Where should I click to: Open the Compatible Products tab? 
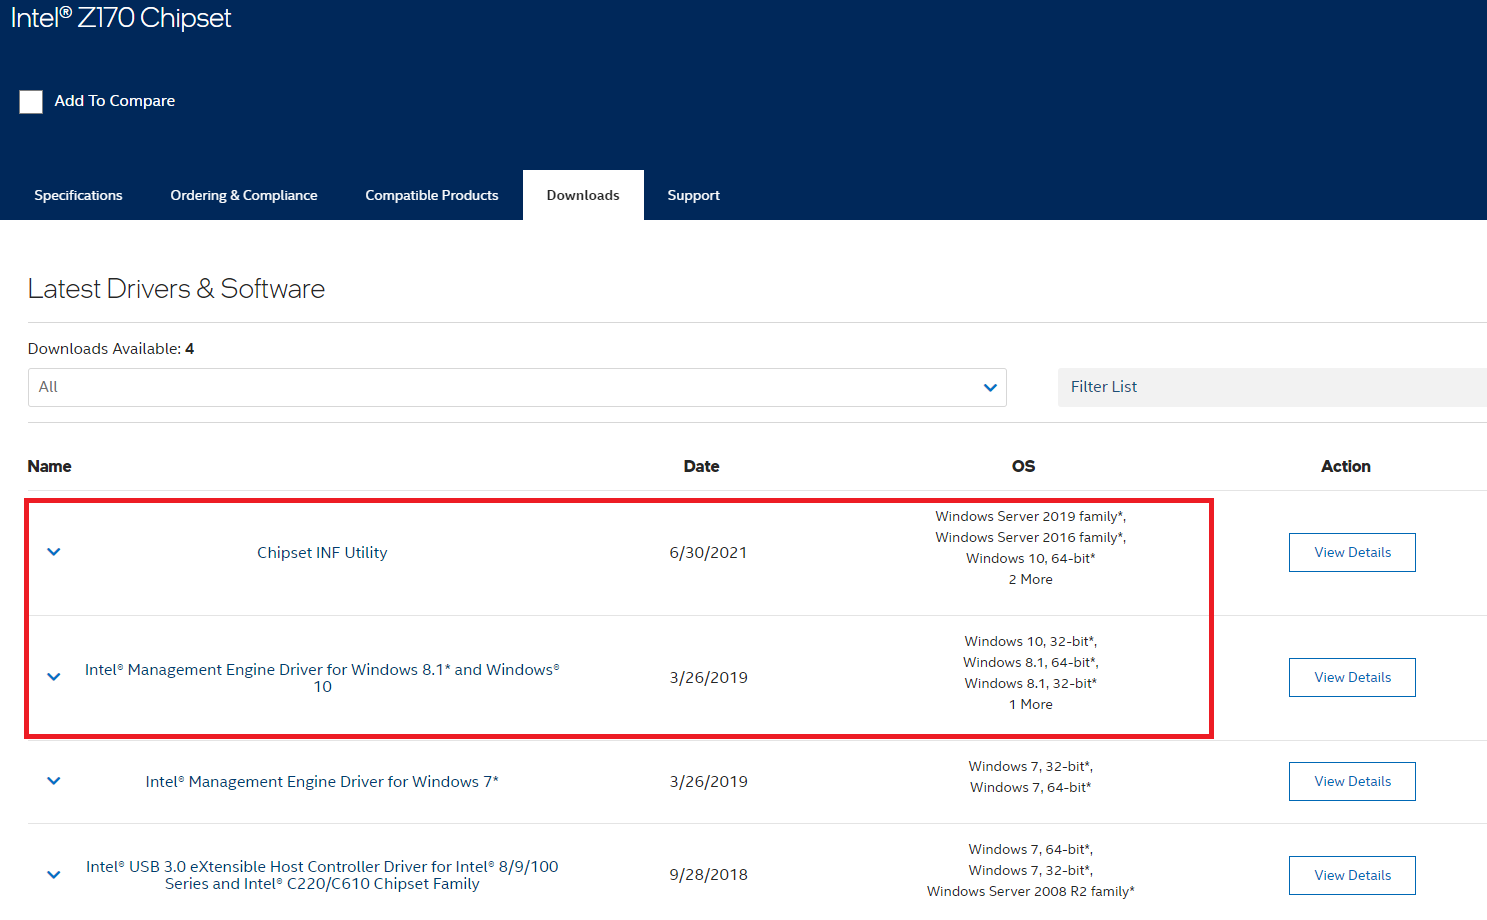point(432,195)
